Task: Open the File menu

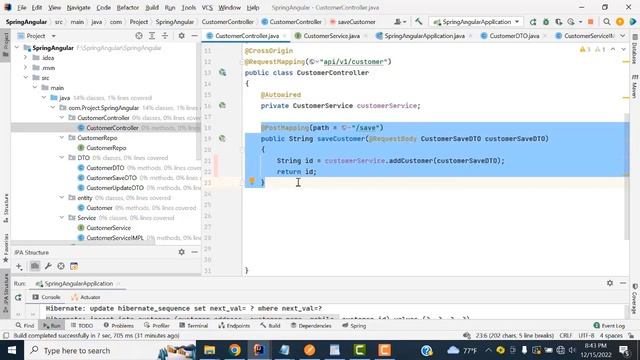Action: pos(21,7)
